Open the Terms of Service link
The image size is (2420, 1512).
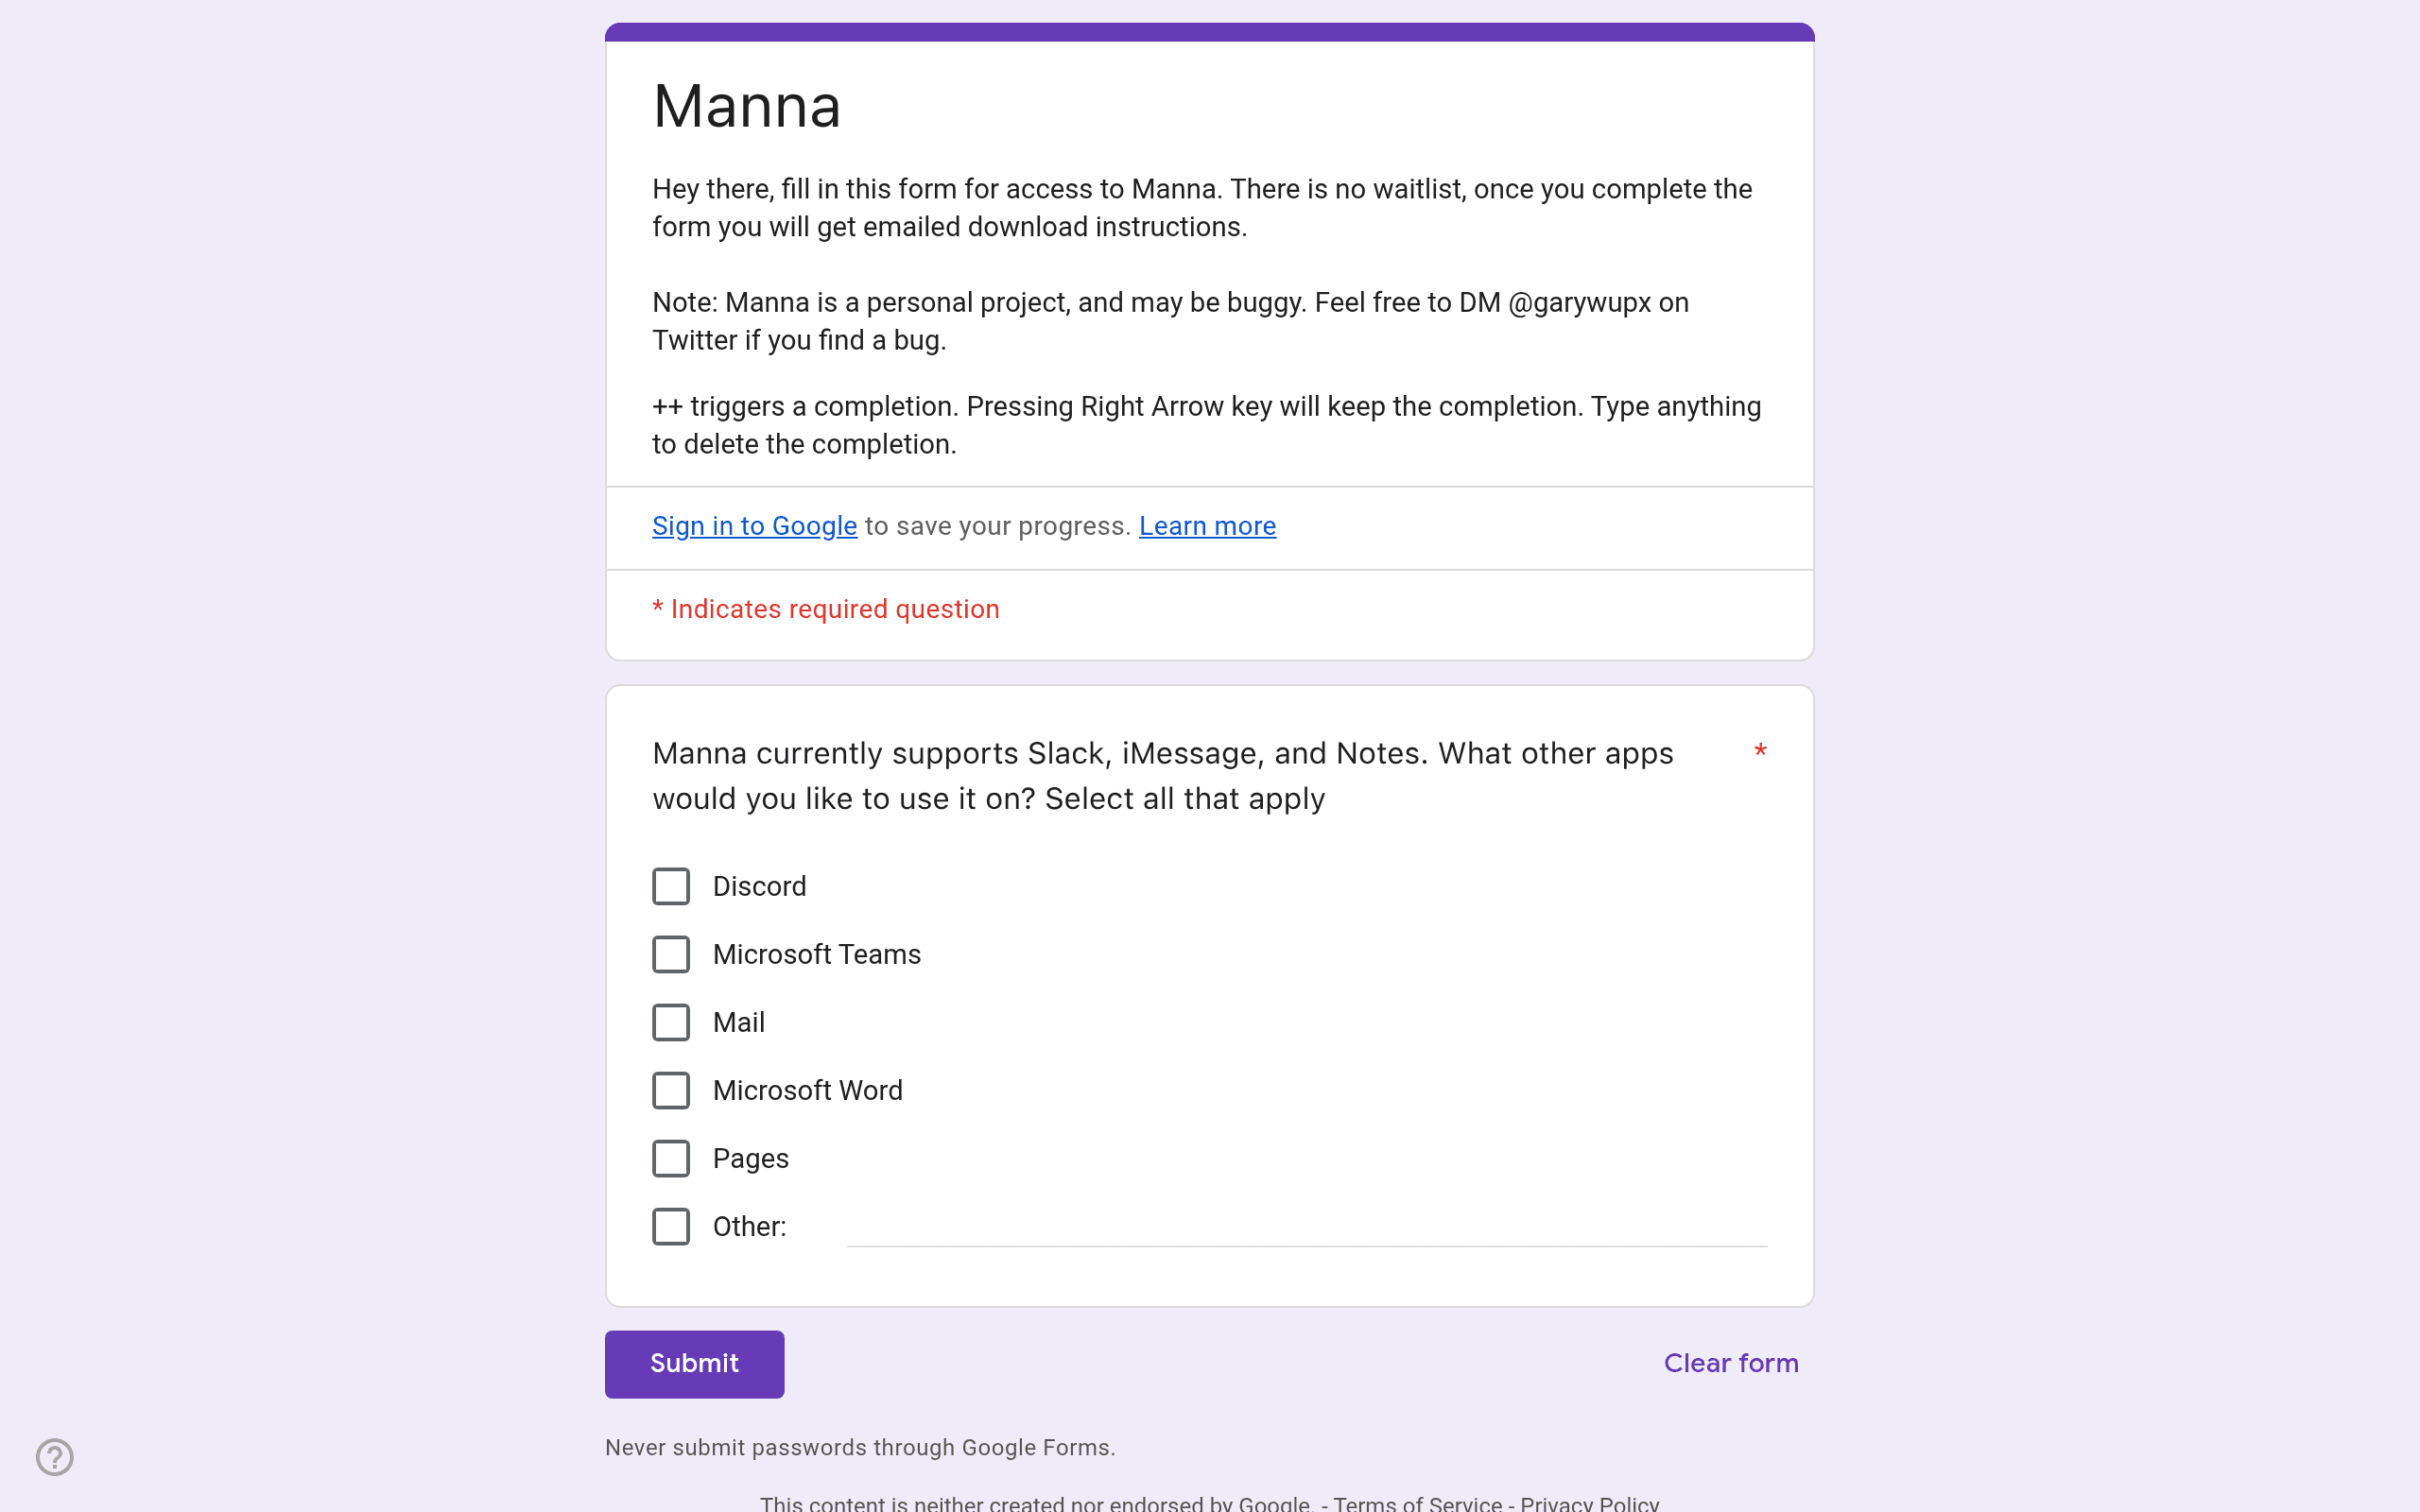tap(1417, 1503)
